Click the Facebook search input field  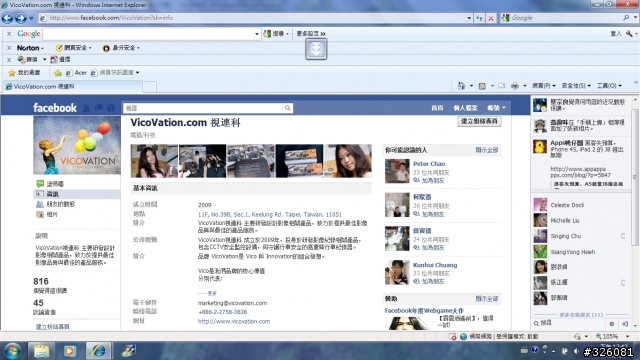pyautogui.click(x=203, y=108)
